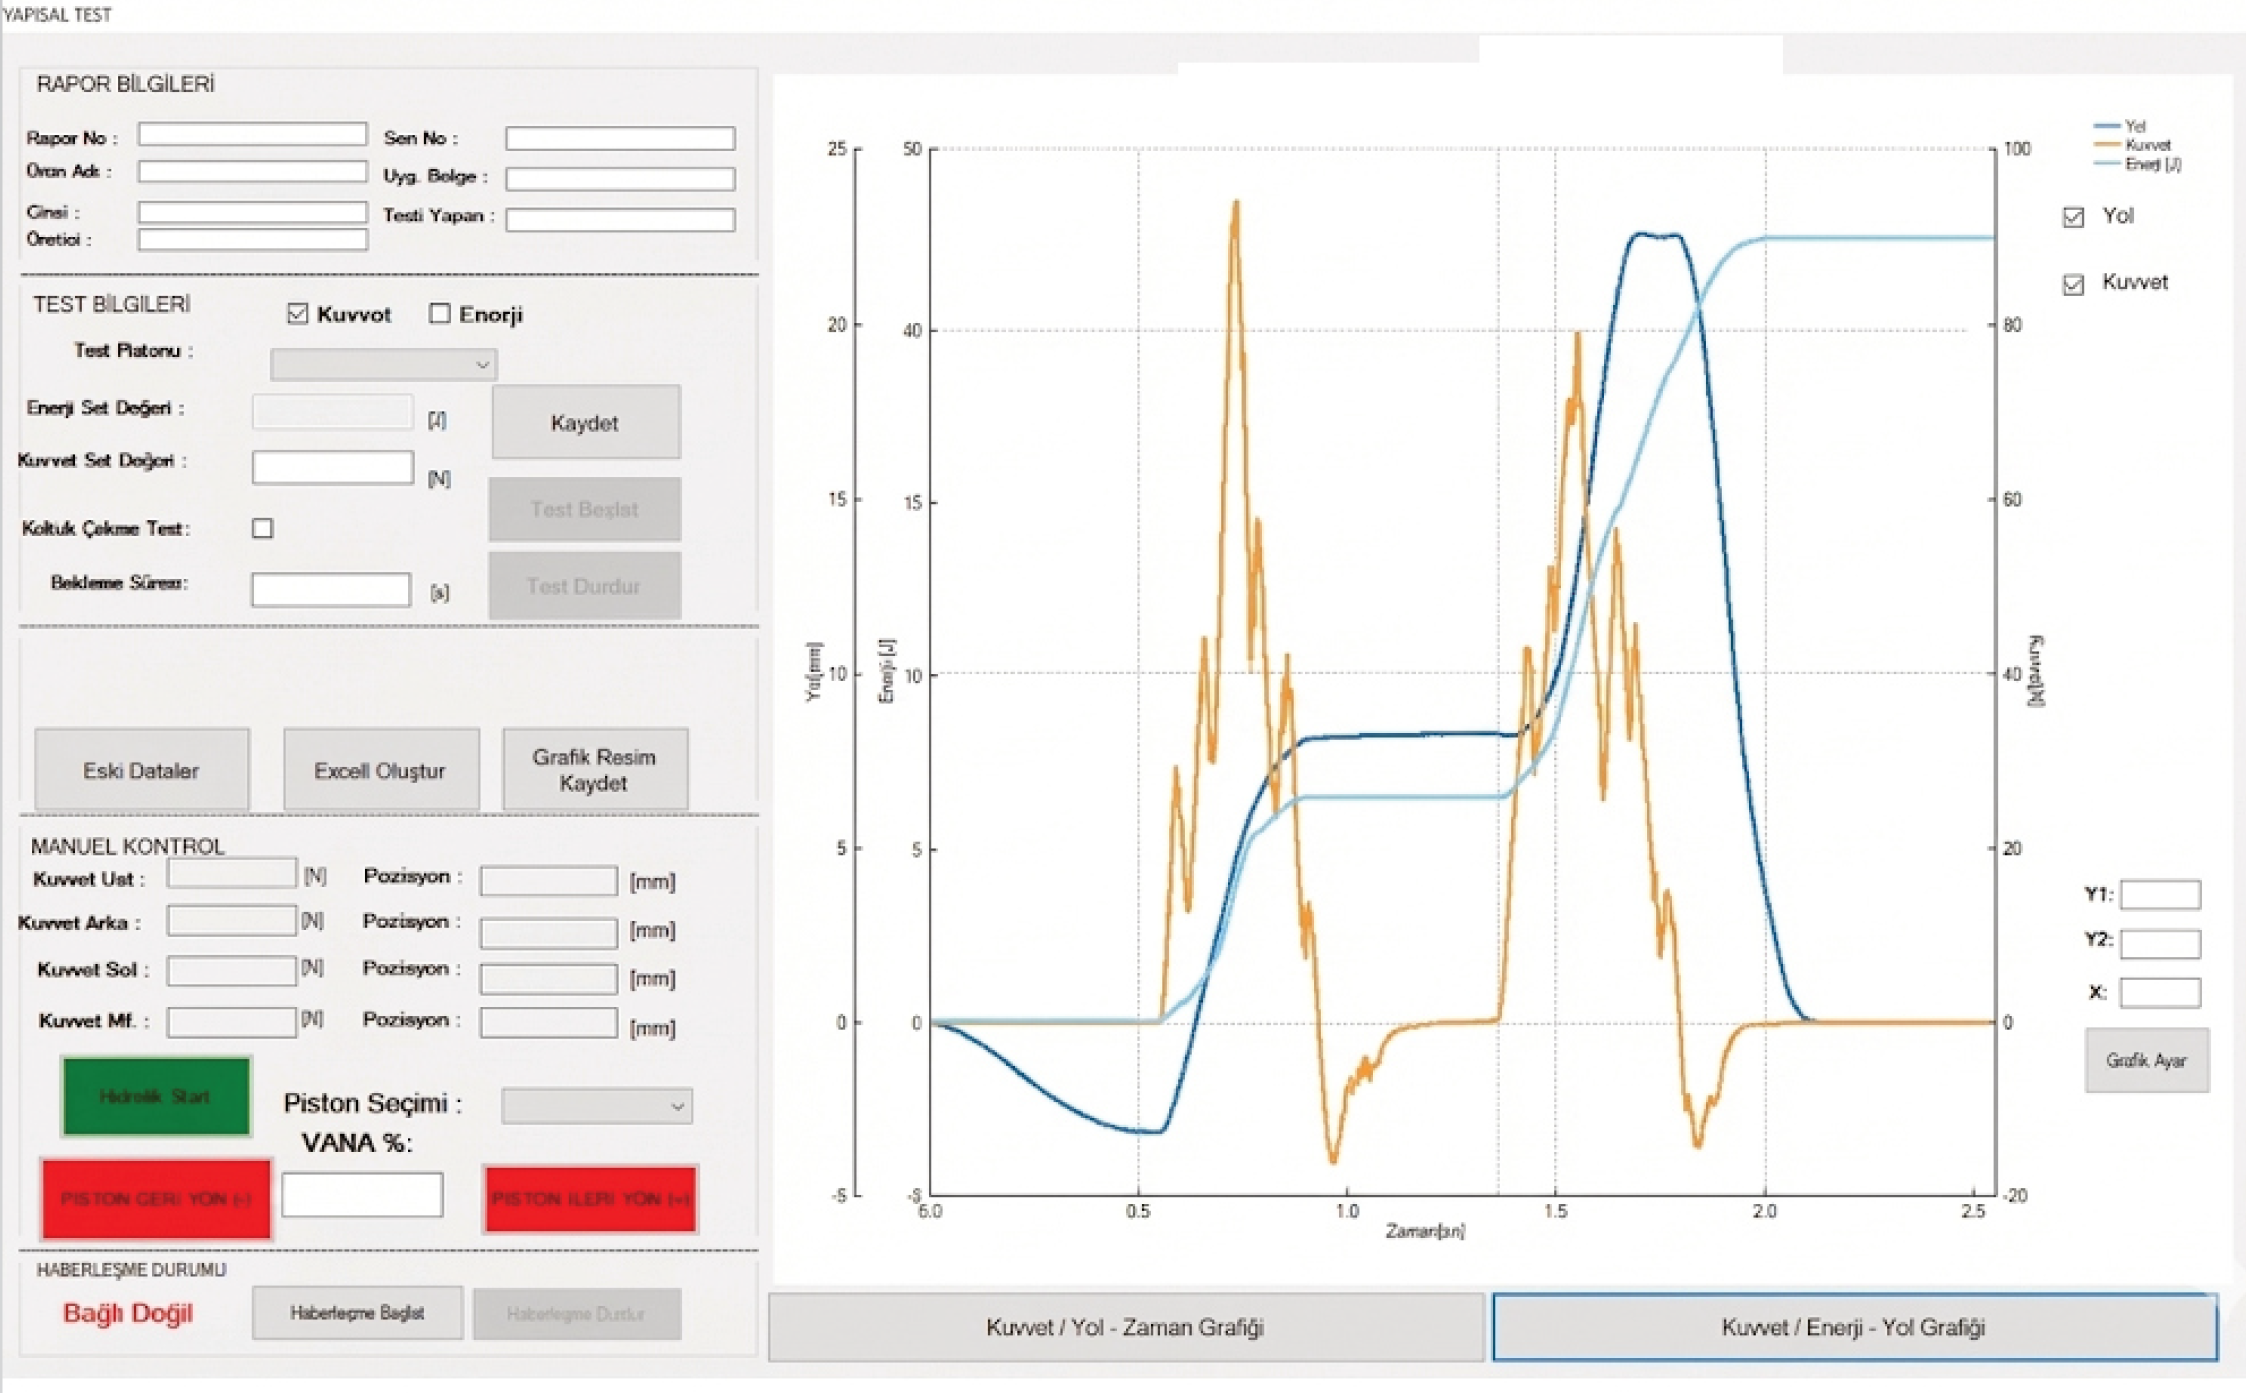
Task: Click the green Hidrolik Start button
Action: 156,1096
